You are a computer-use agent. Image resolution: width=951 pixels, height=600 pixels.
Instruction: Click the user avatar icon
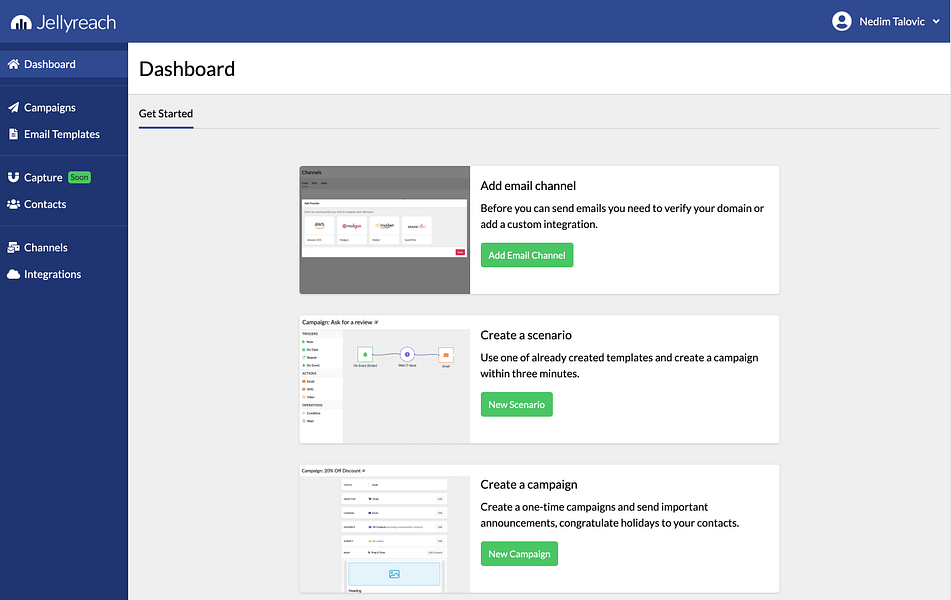pos(841,21)
